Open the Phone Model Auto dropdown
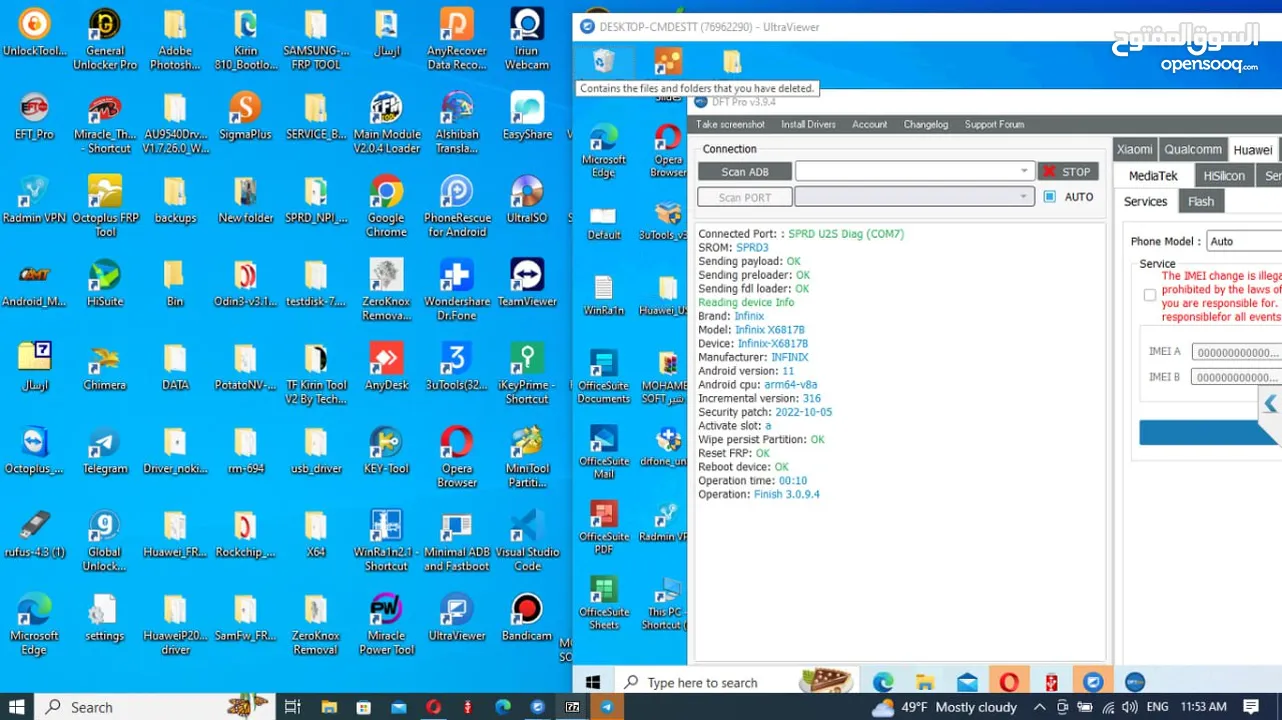 click(1244, 241)
